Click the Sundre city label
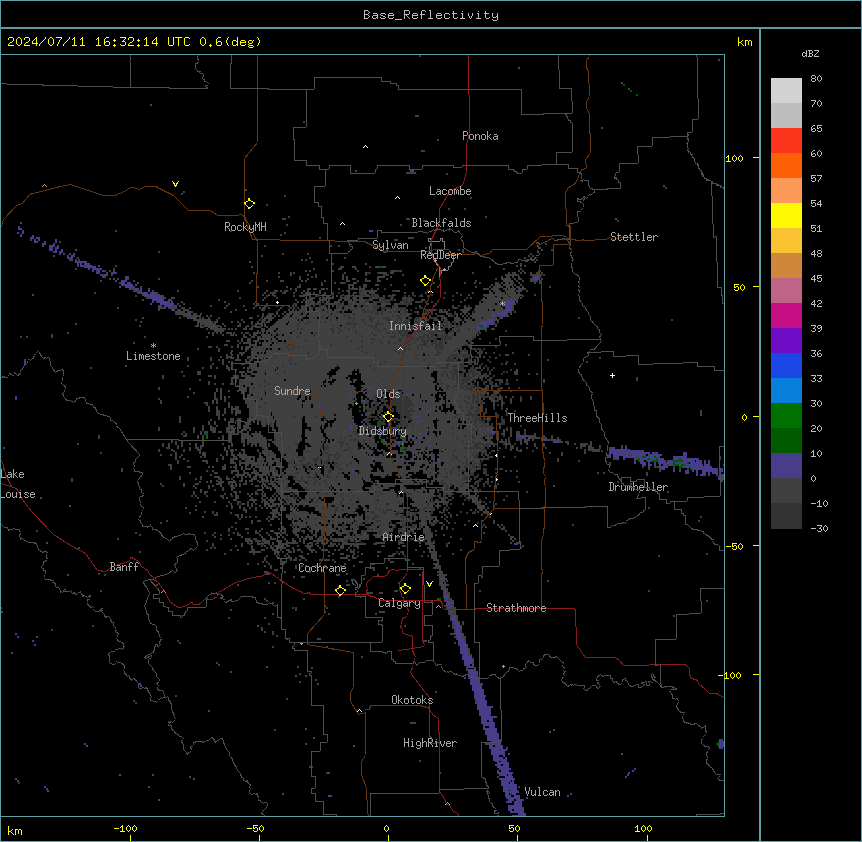The height and width of the screenshot is (842, 862). tap(292, 391)
